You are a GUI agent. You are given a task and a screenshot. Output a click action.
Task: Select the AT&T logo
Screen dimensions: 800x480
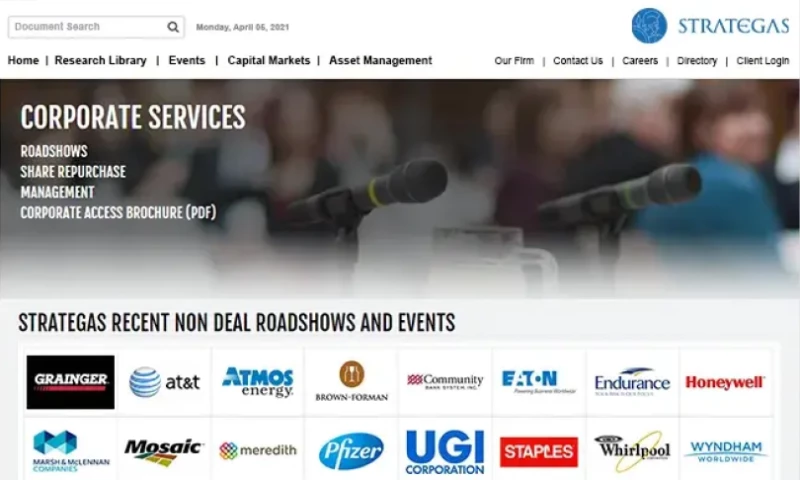(164, 382)
